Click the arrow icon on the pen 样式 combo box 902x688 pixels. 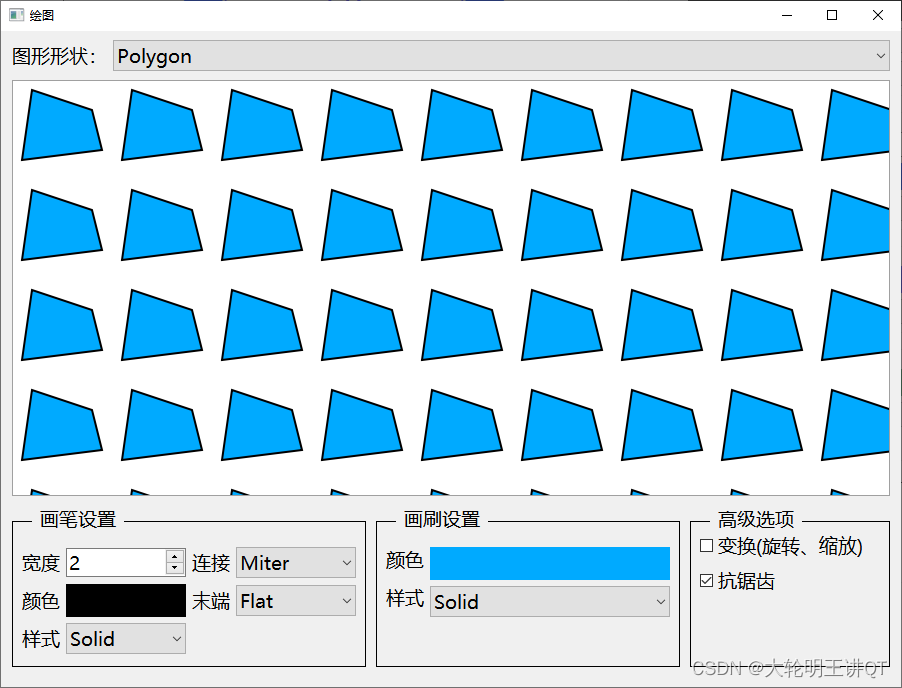174,638
